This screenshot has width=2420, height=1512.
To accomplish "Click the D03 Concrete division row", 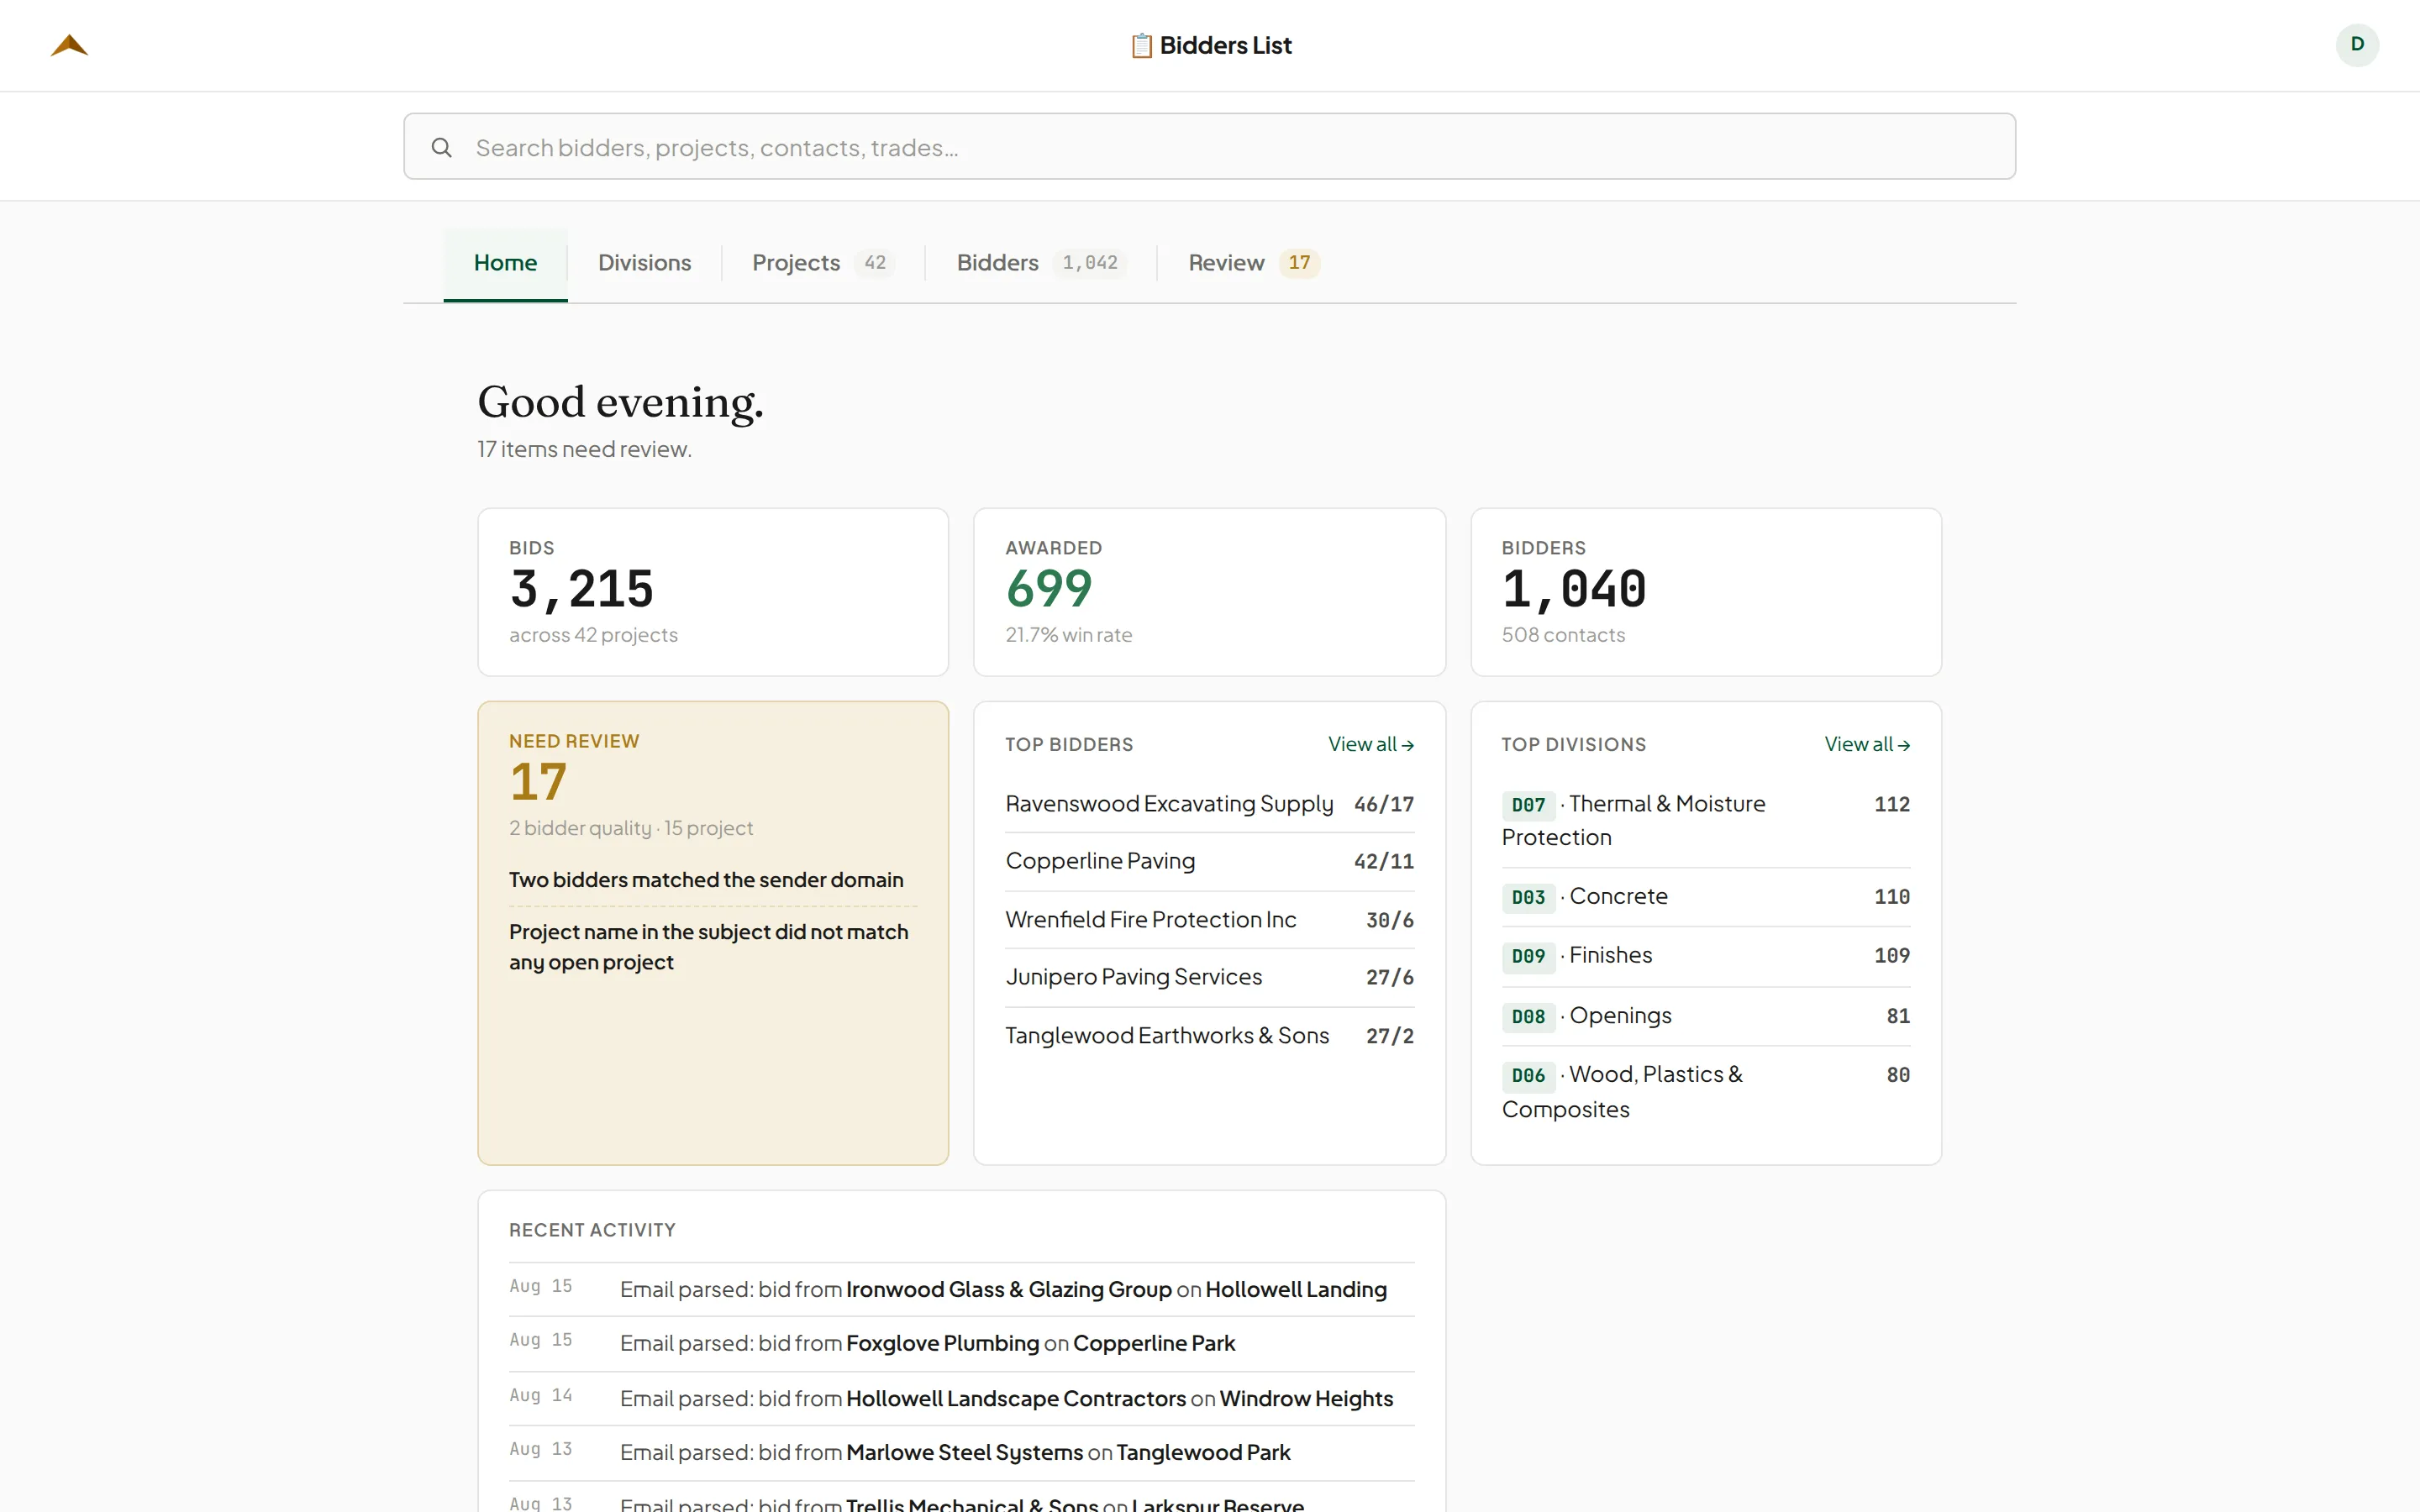I will tap(1705, 897).
